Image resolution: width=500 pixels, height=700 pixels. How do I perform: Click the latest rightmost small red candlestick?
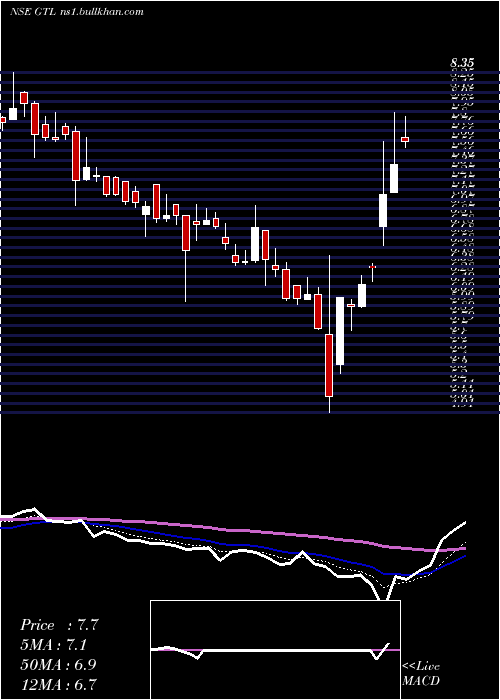(x=405, y=139)
